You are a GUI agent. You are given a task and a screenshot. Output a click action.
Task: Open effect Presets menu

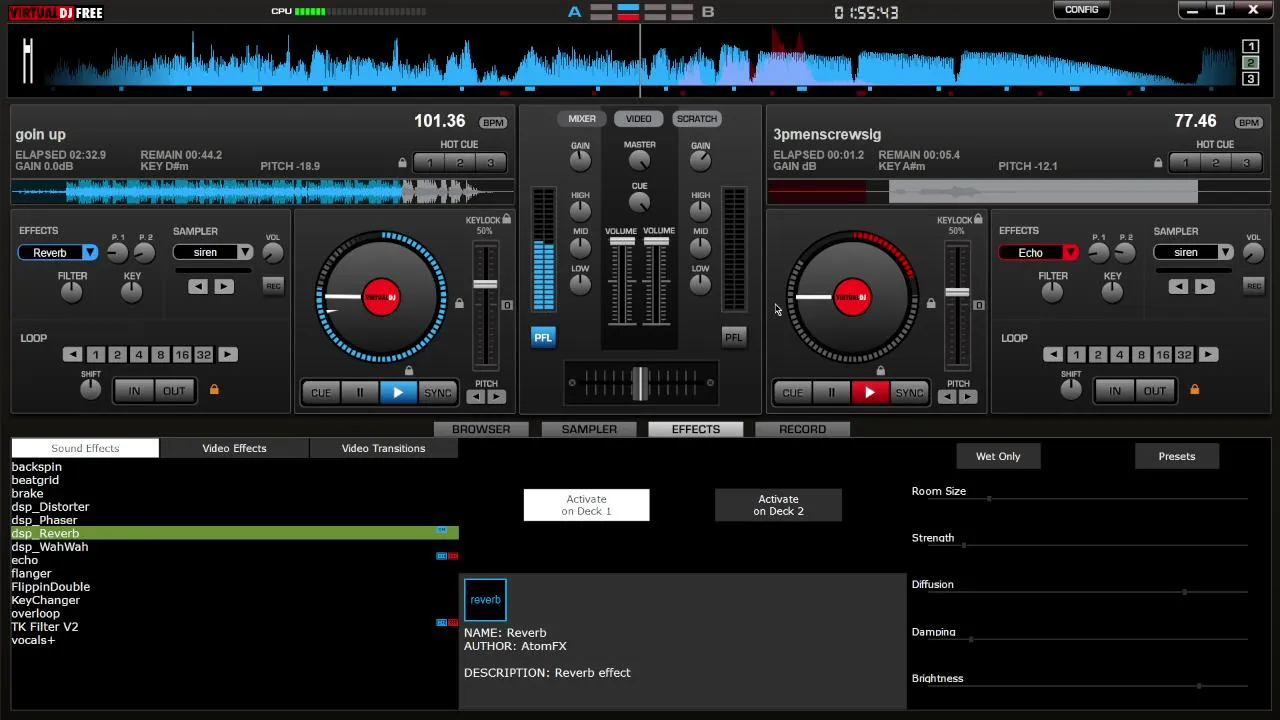pyautogui.click(x=1176, y=456)
